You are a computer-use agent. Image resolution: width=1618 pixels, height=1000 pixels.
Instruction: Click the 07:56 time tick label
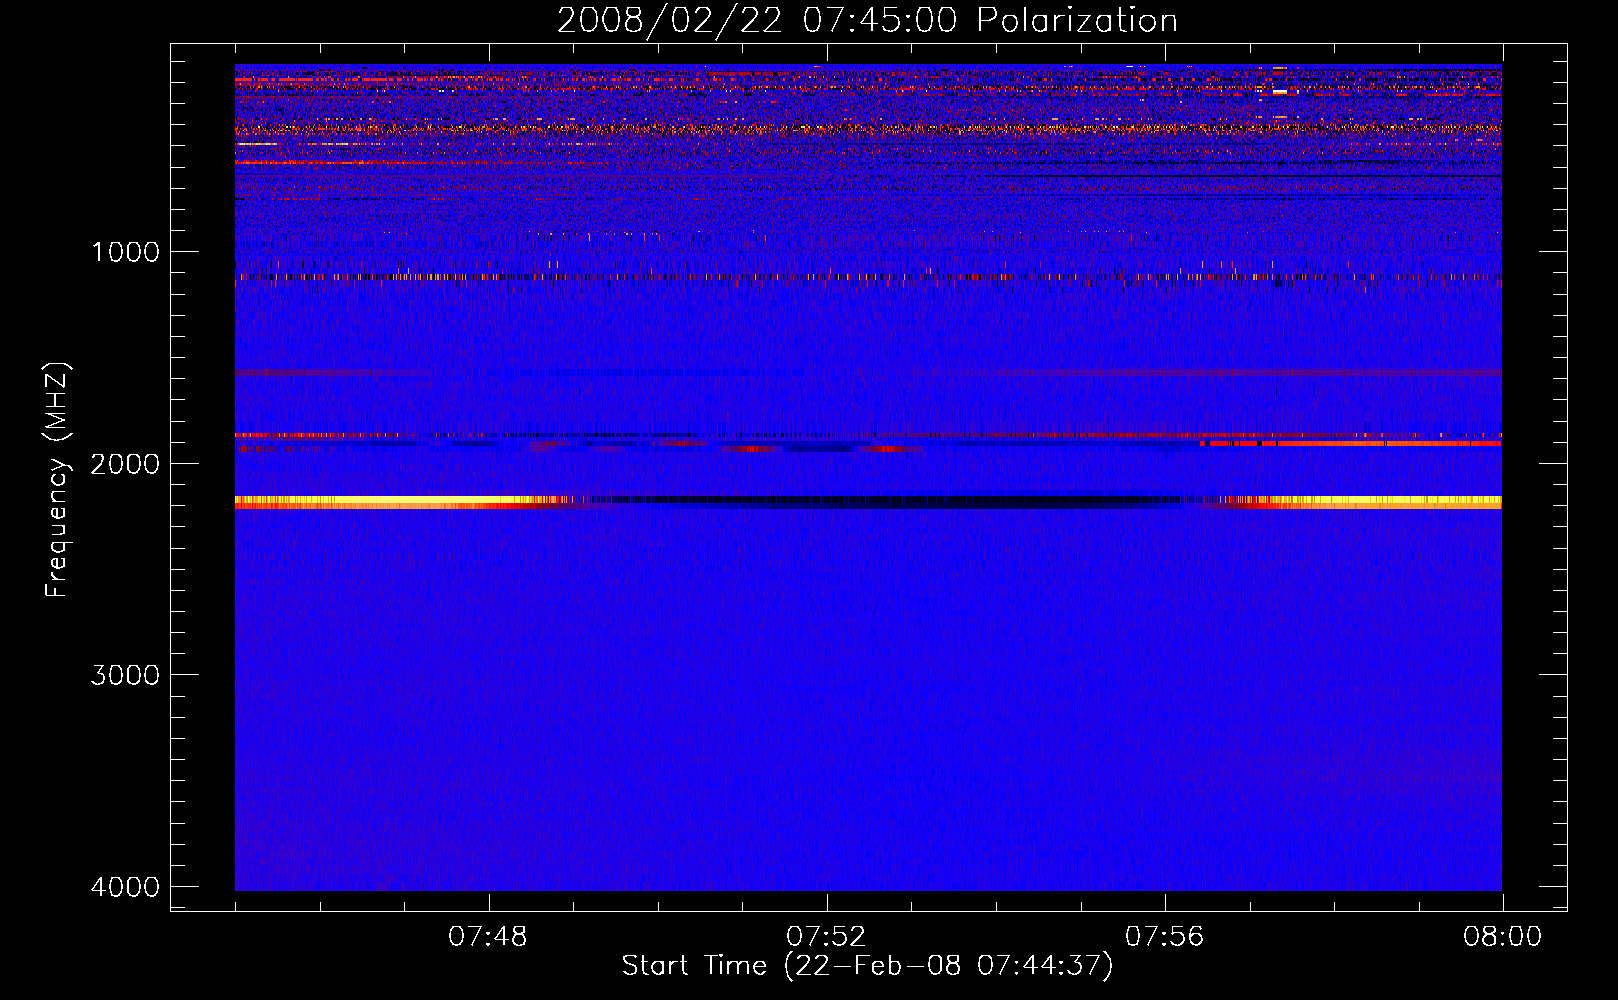[x=1164, y=937]
